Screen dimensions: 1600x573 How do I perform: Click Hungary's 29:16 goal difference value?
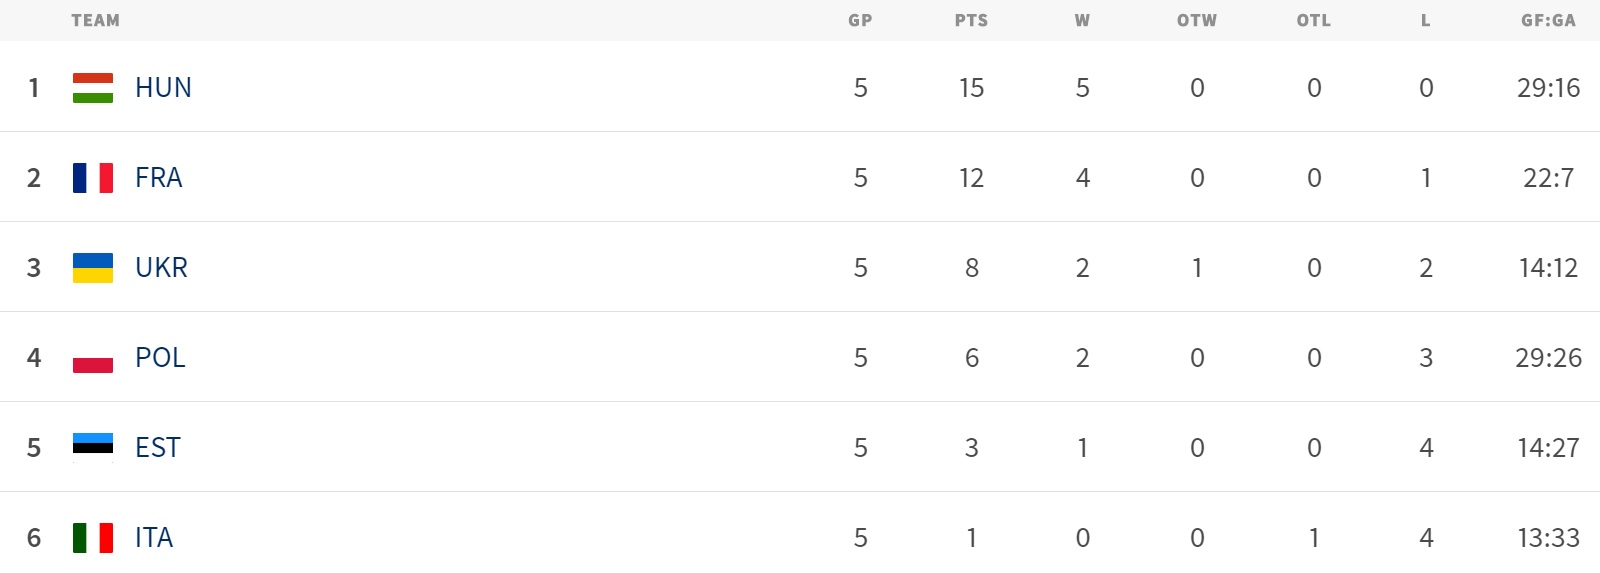pyautogui.click(x=1548, y=88)
